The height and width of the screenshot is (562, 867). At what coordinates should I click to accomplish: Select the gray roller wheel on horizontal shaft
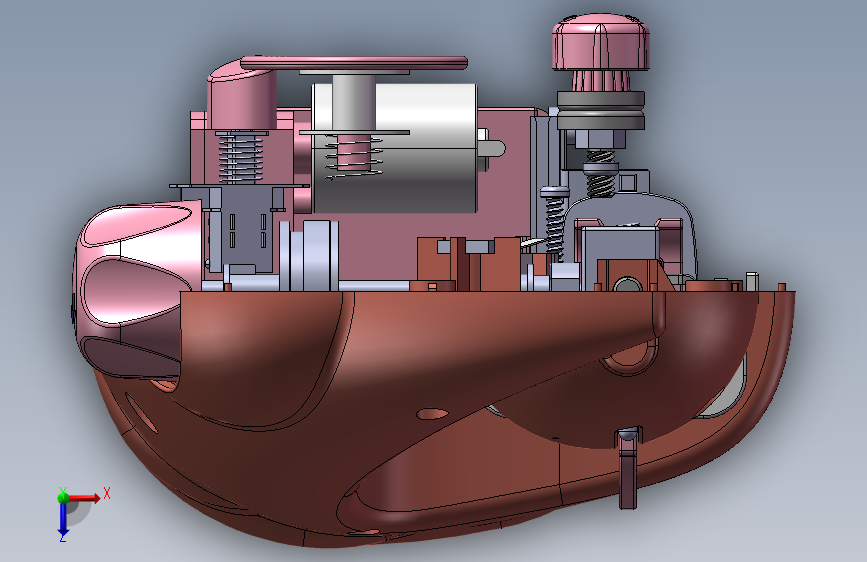309,255
